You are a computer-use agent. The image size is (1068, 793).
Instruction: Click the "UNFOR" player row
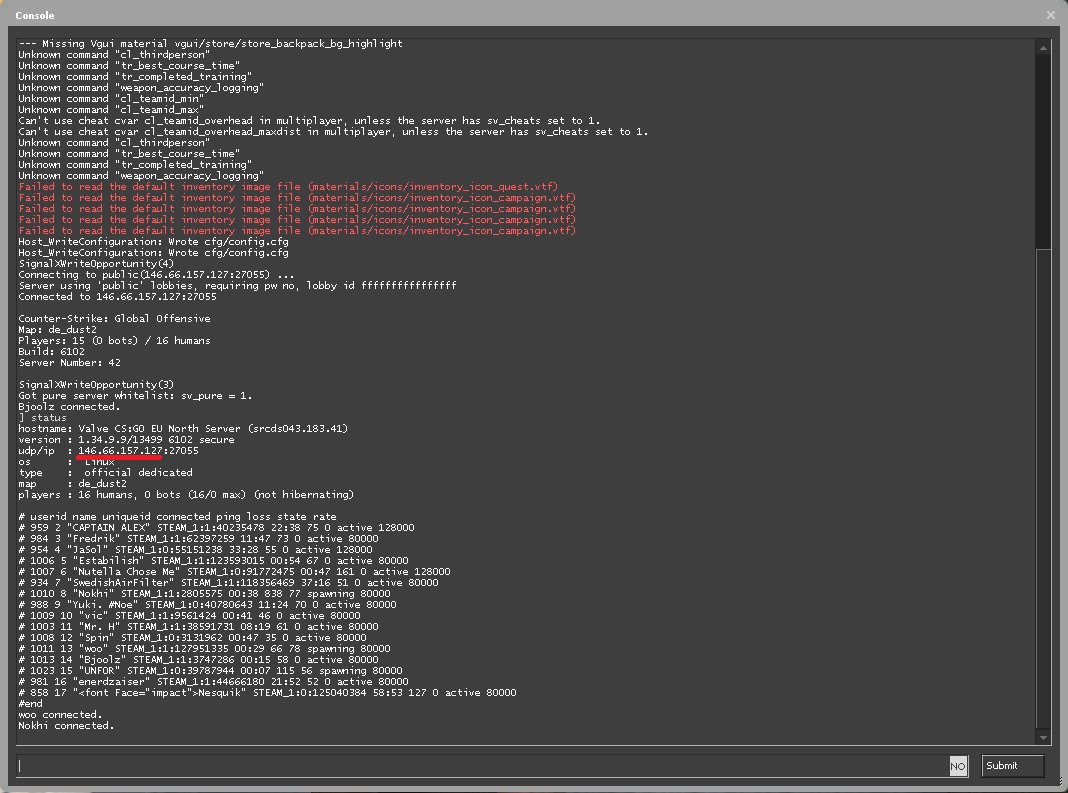pyautogui.click(x=210, y=671)
